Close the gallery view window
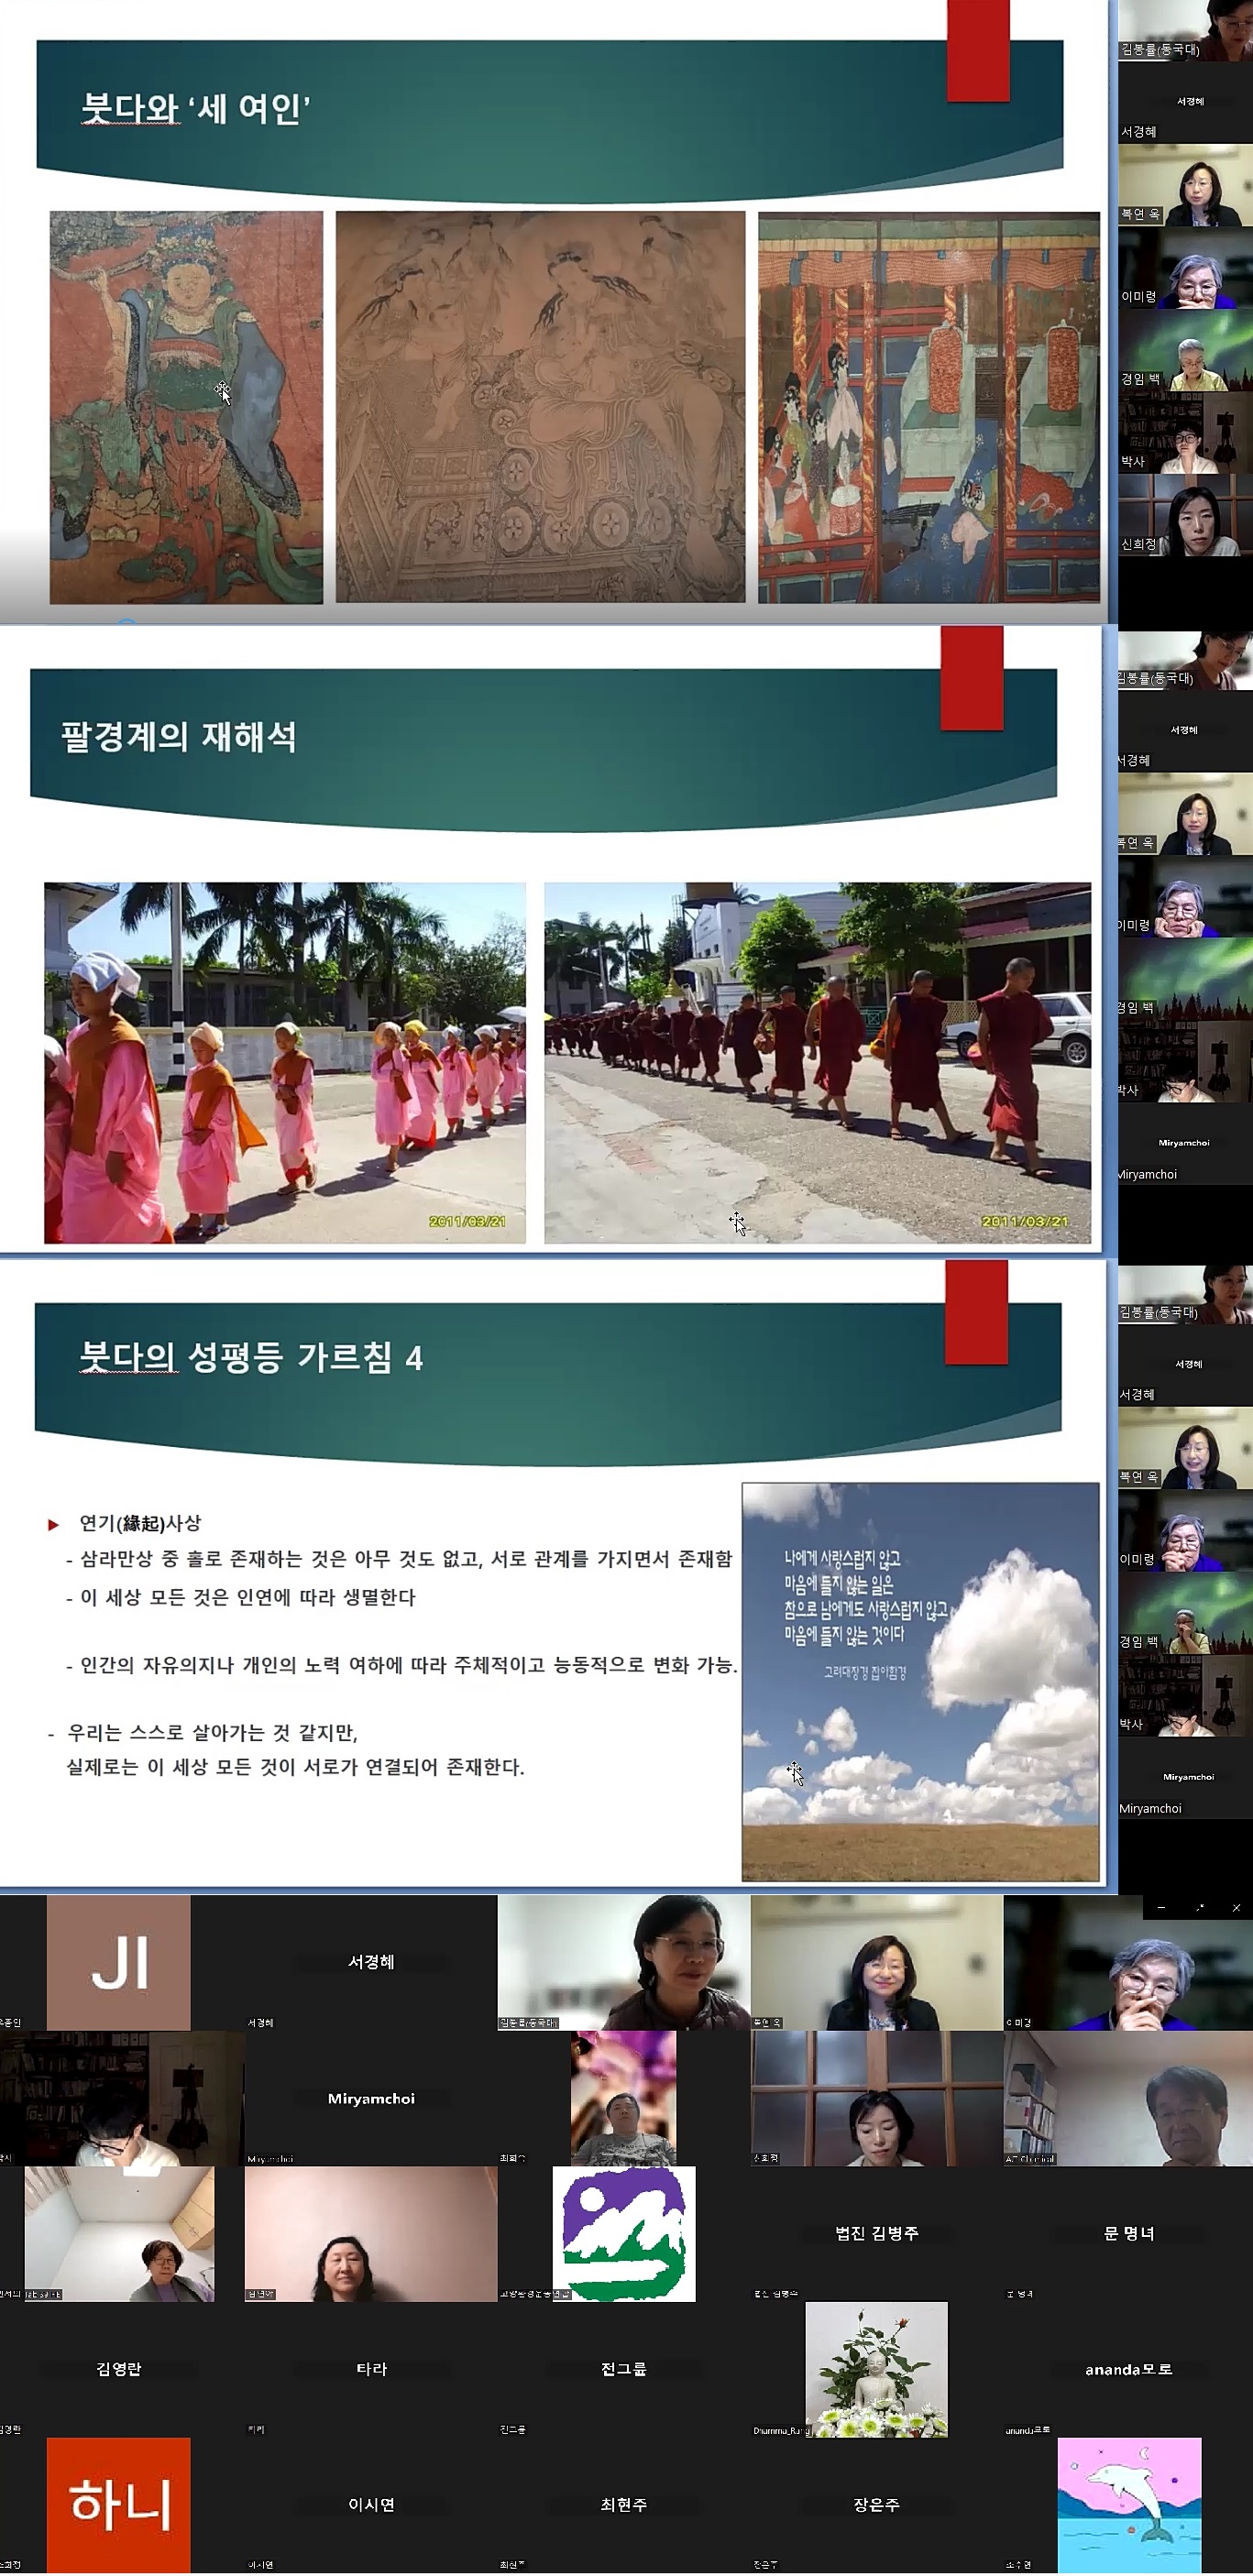Viewport: 1253px width, 2576px height. [1236, 1909]
